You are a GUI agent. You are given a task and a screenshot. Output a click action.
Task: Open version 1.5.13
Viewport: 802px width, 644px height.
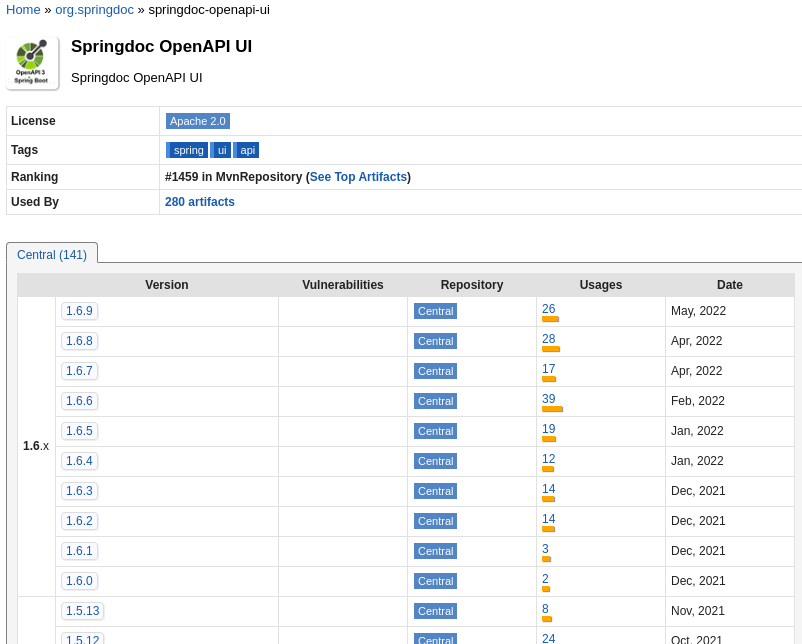(83, 611)
